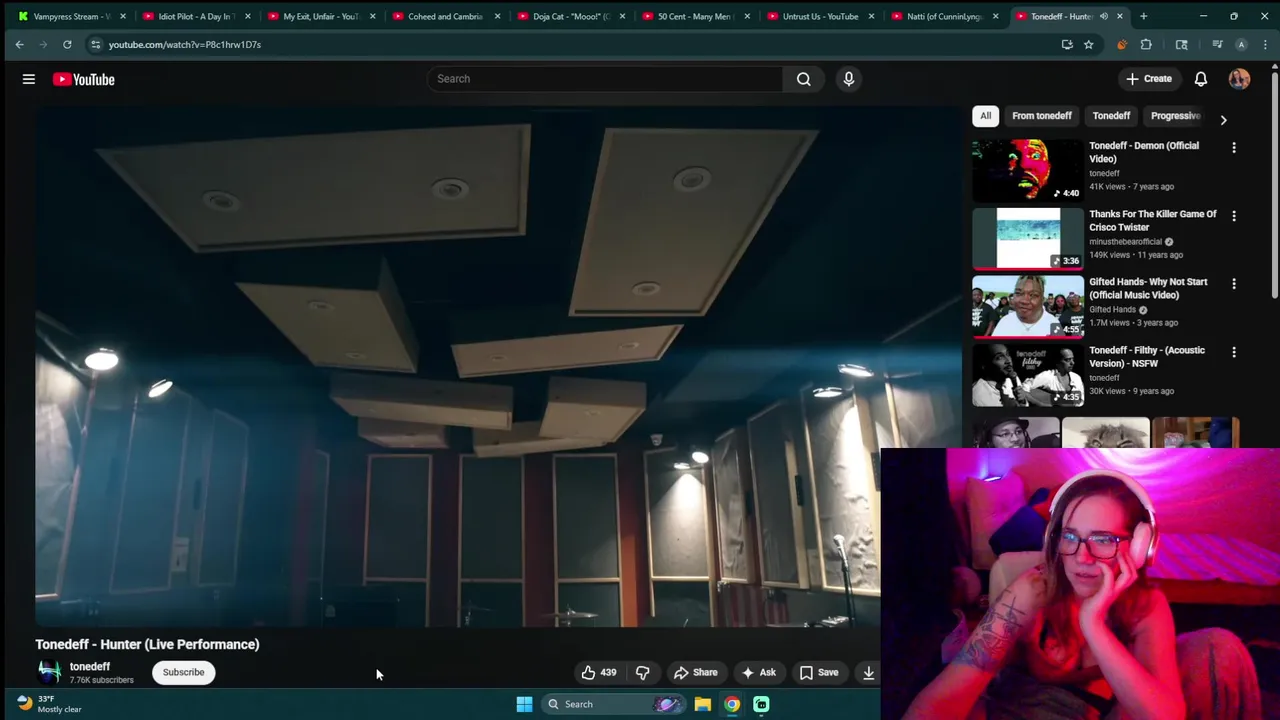Select the From tonedeff filter chip

1041,116
